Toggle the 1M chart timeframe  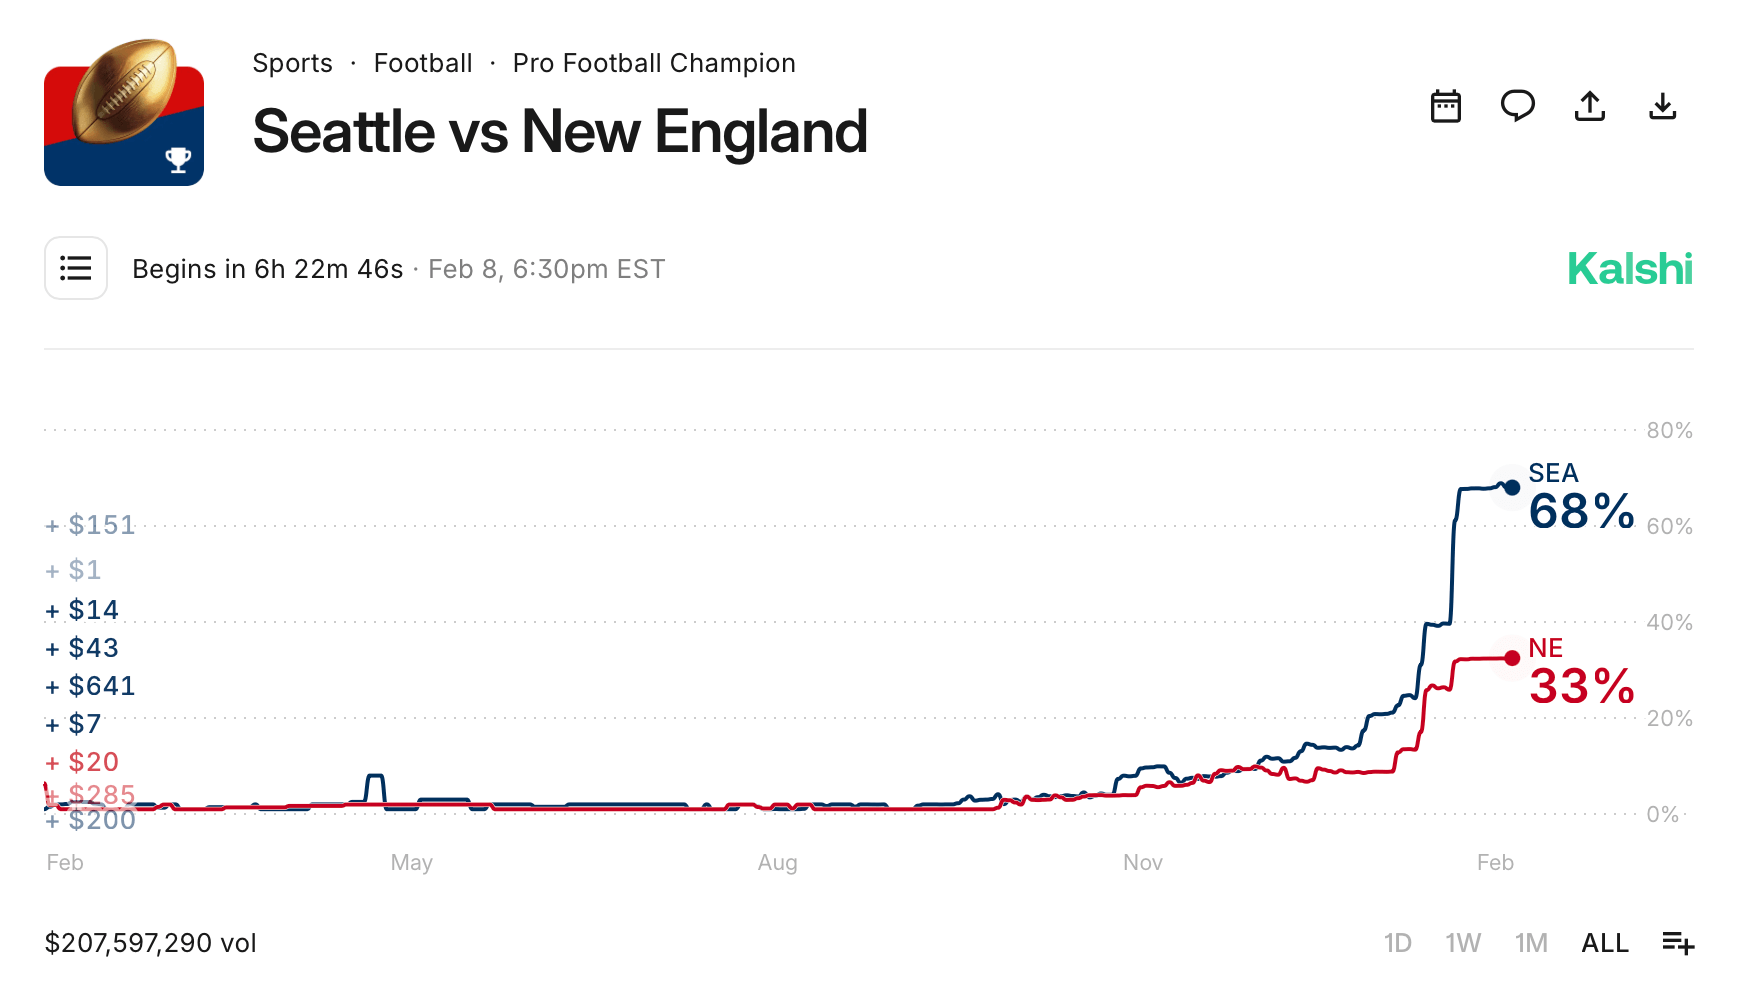coord(1530,942)
